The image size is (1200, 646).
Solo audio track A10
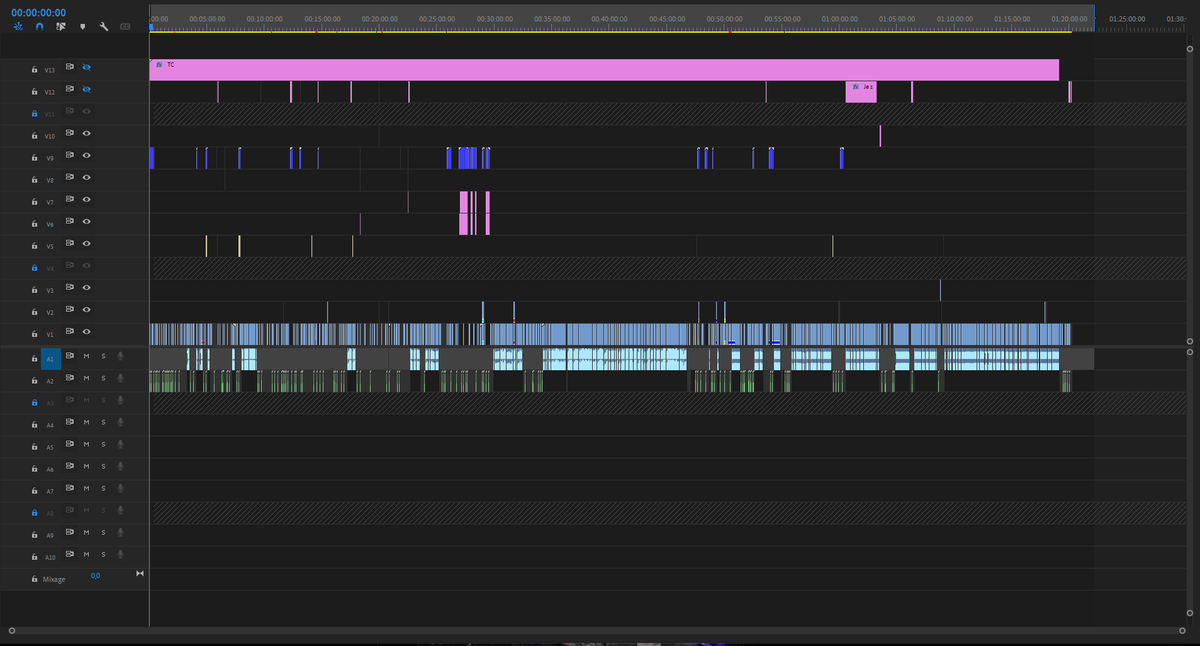point(104,554)
